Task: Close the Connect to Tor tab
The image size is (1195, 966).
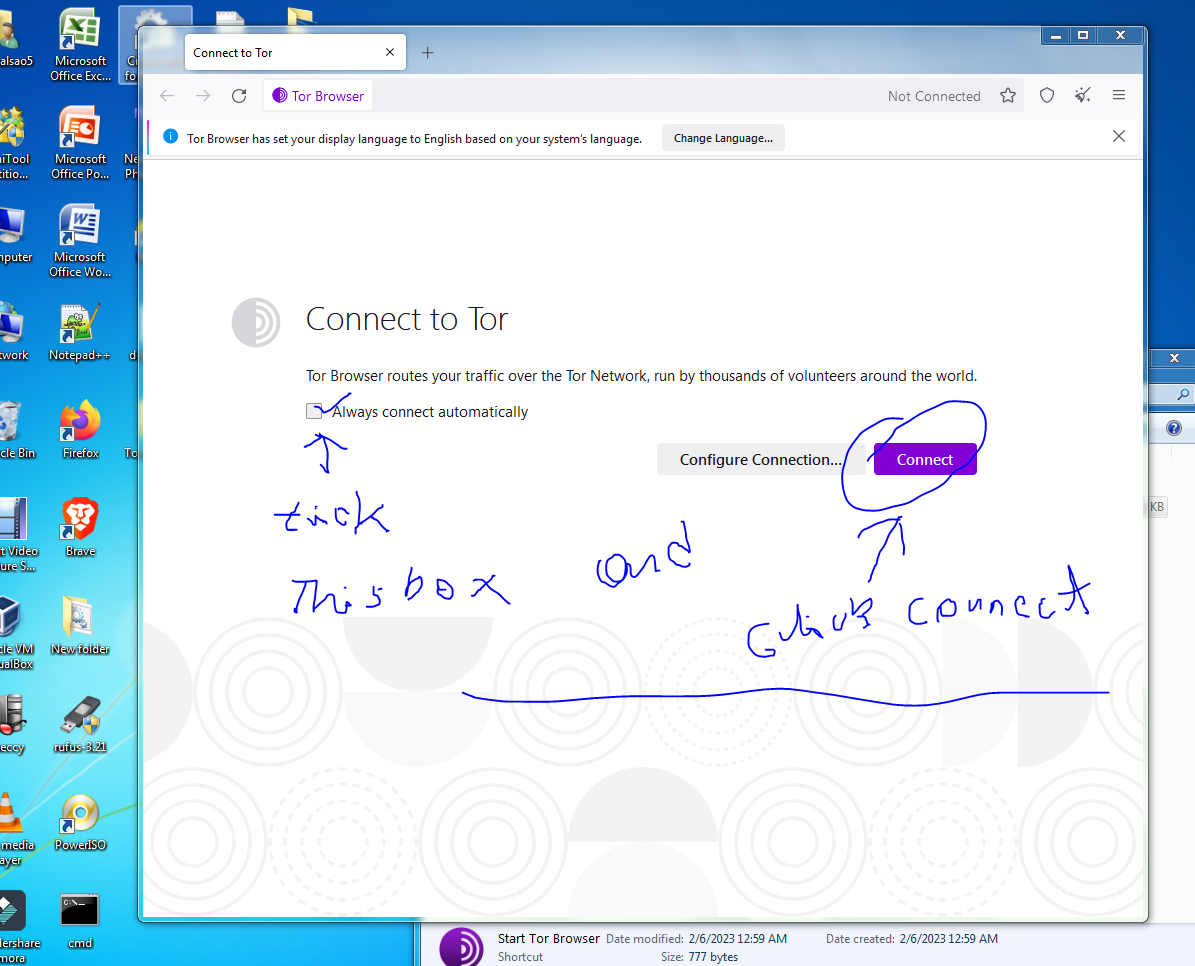Action: pos(389,53)
